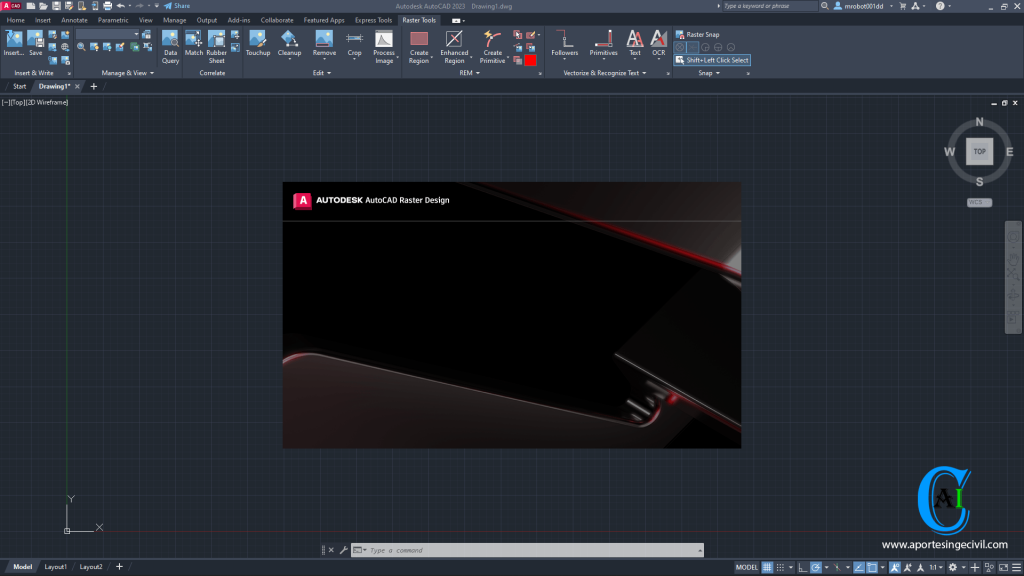The image size is (1024, 576).
Task: Open the Express Tools ribbon tab
Action: [373, 20]
